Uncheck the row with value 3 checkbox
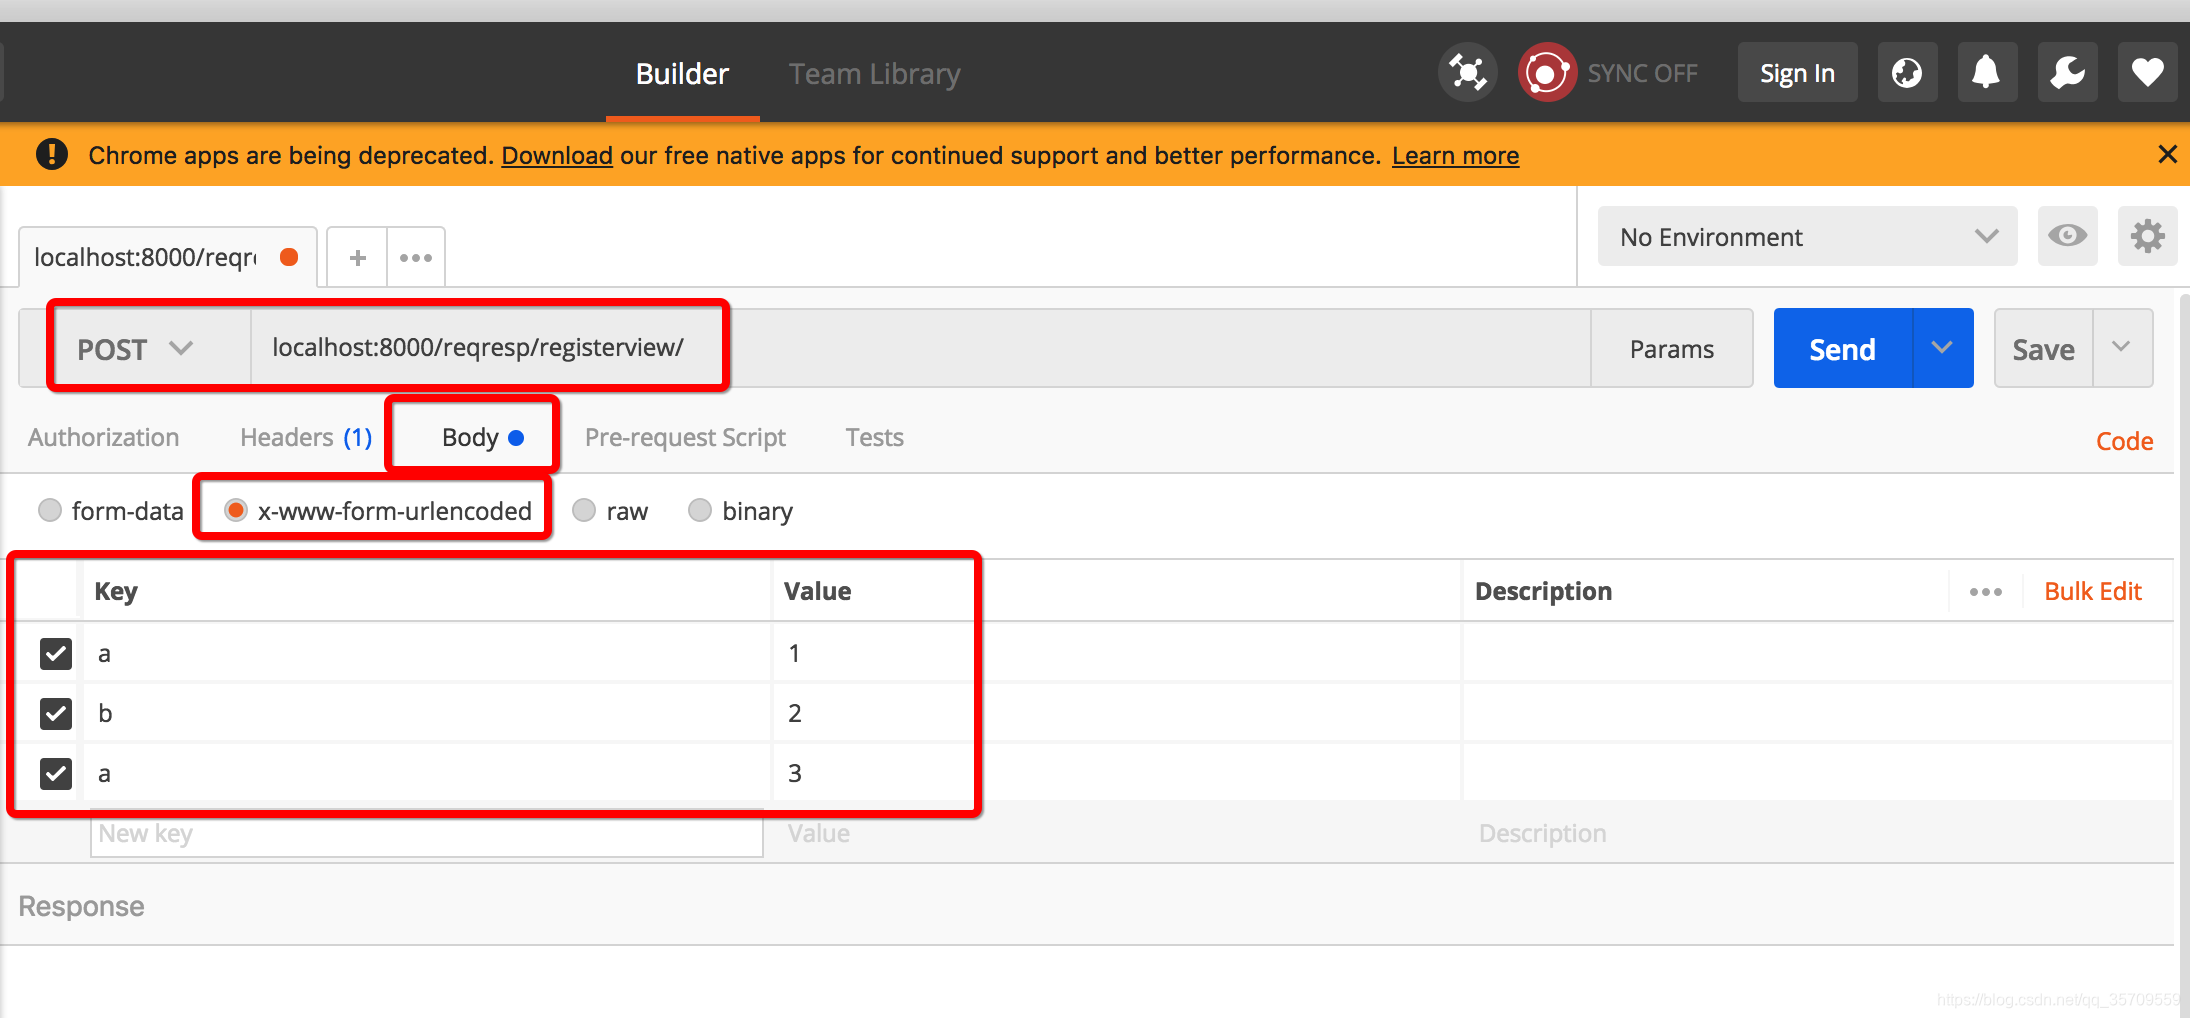 56,774
